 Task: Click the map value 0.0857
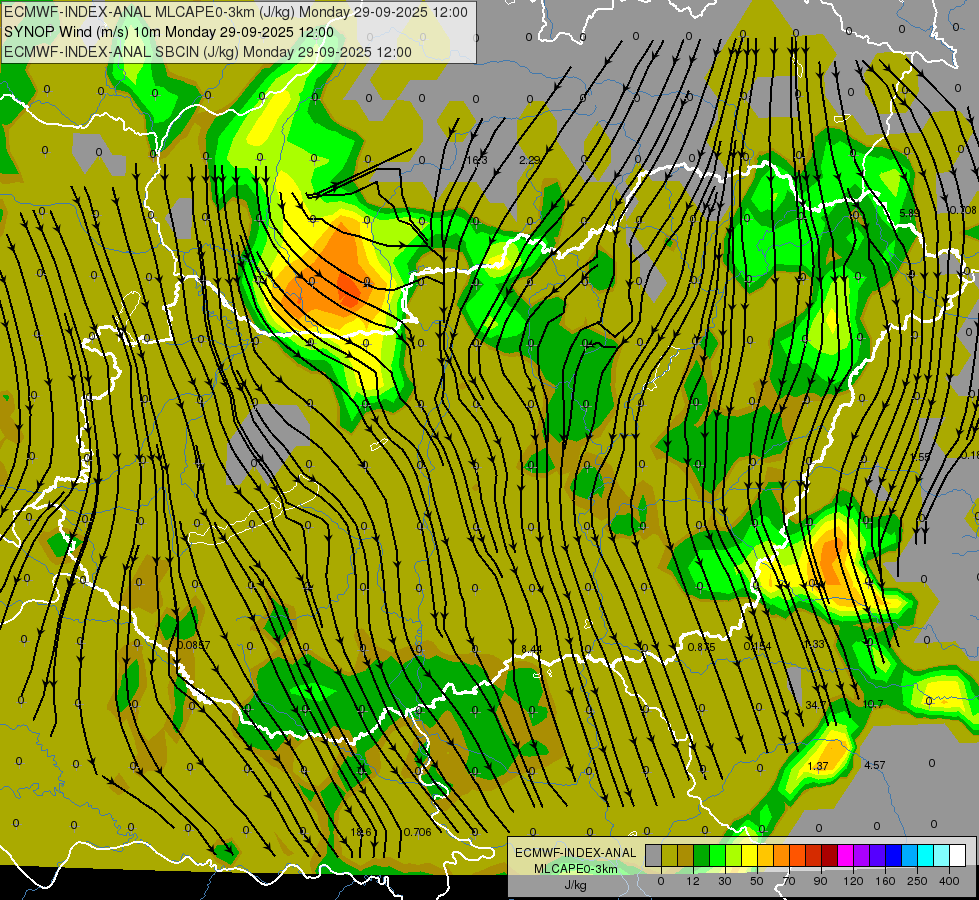(x=194, y=645)
